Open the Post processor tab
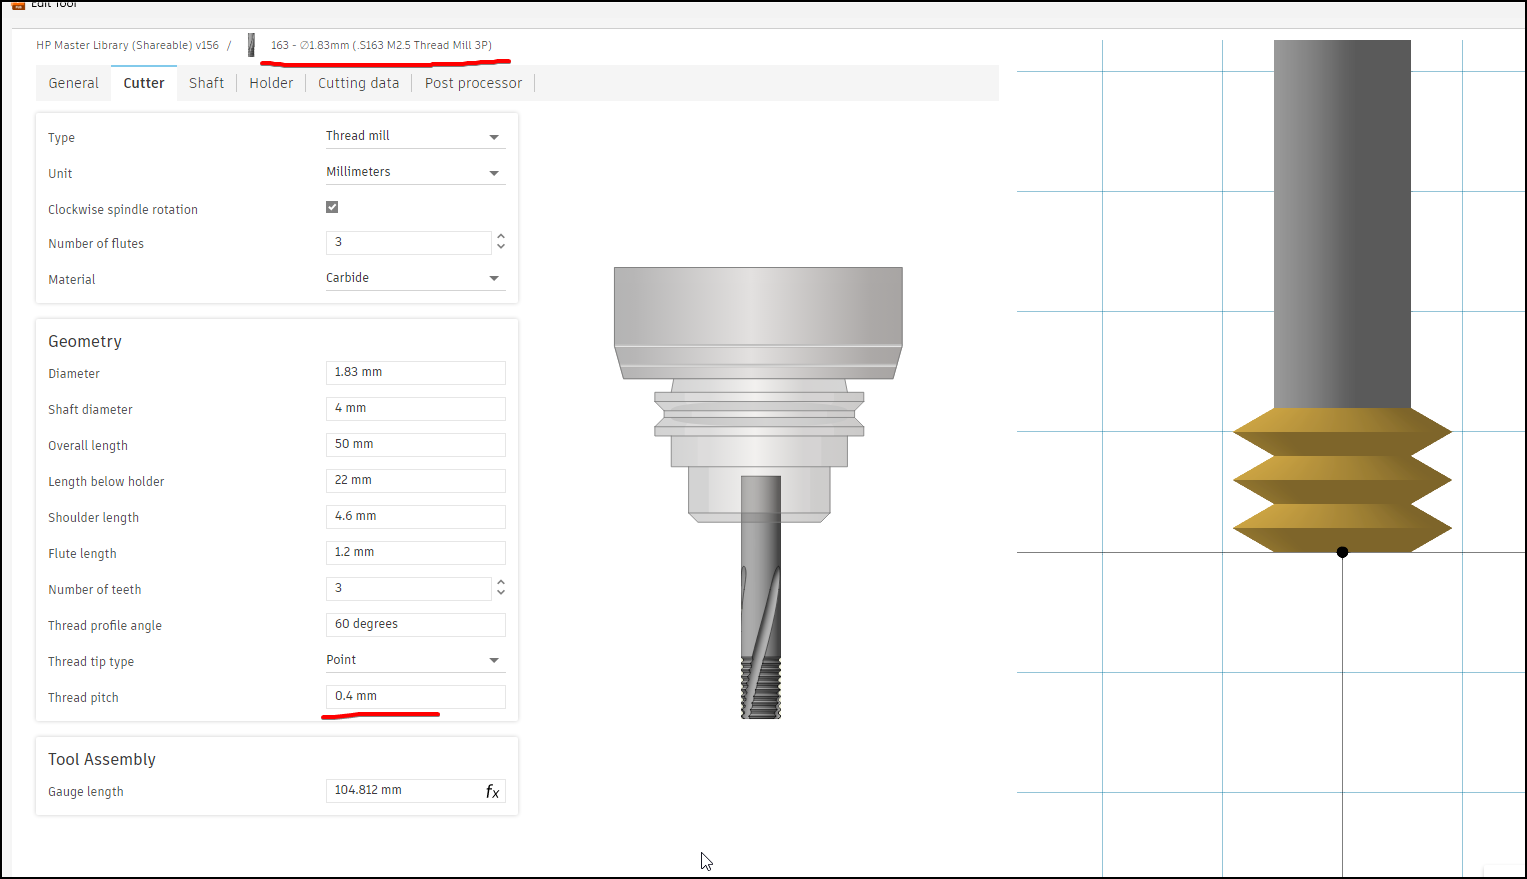The width and height of the screenshot is (1527, 879). (x=473, y=83)
